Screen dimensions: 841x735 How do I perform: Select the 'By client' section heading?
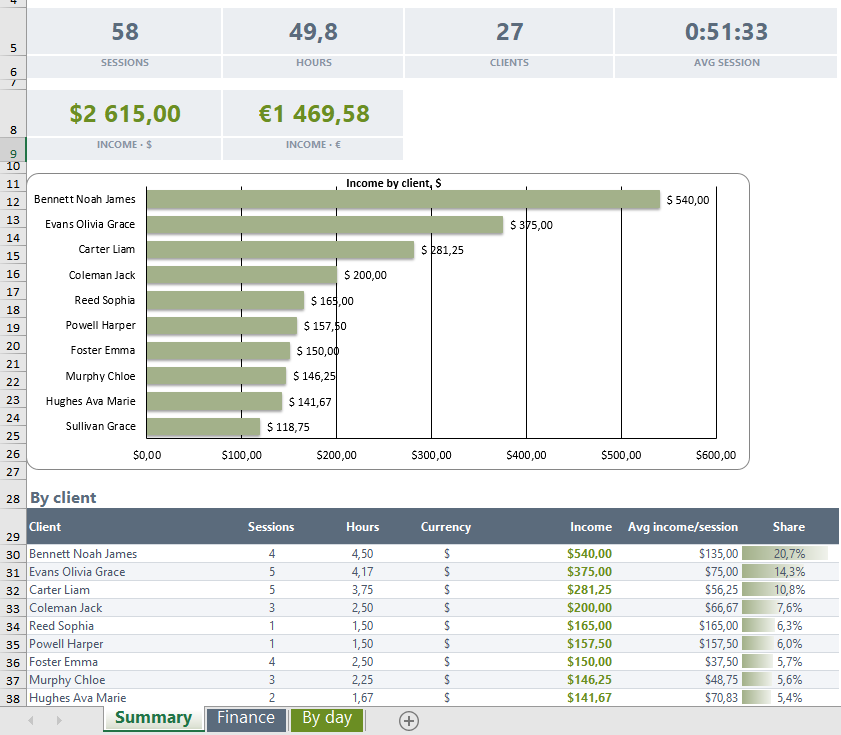63,498
